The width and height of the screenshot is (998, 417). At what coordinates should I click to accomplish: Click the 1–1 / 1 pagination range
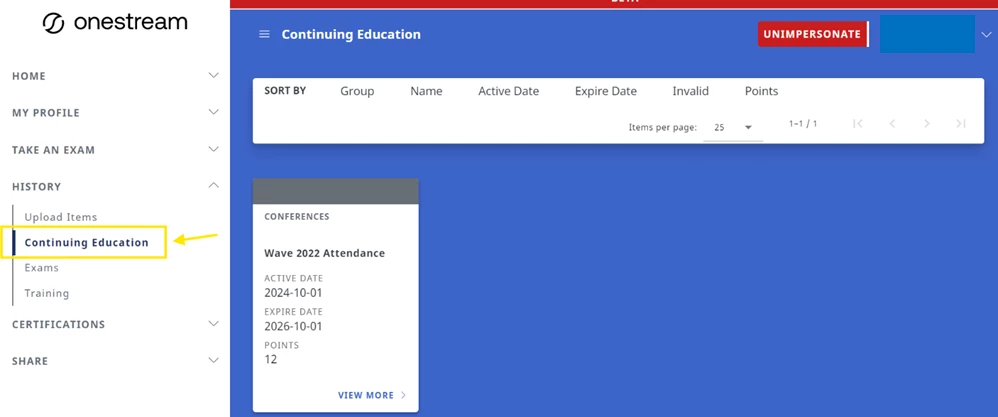803,124
